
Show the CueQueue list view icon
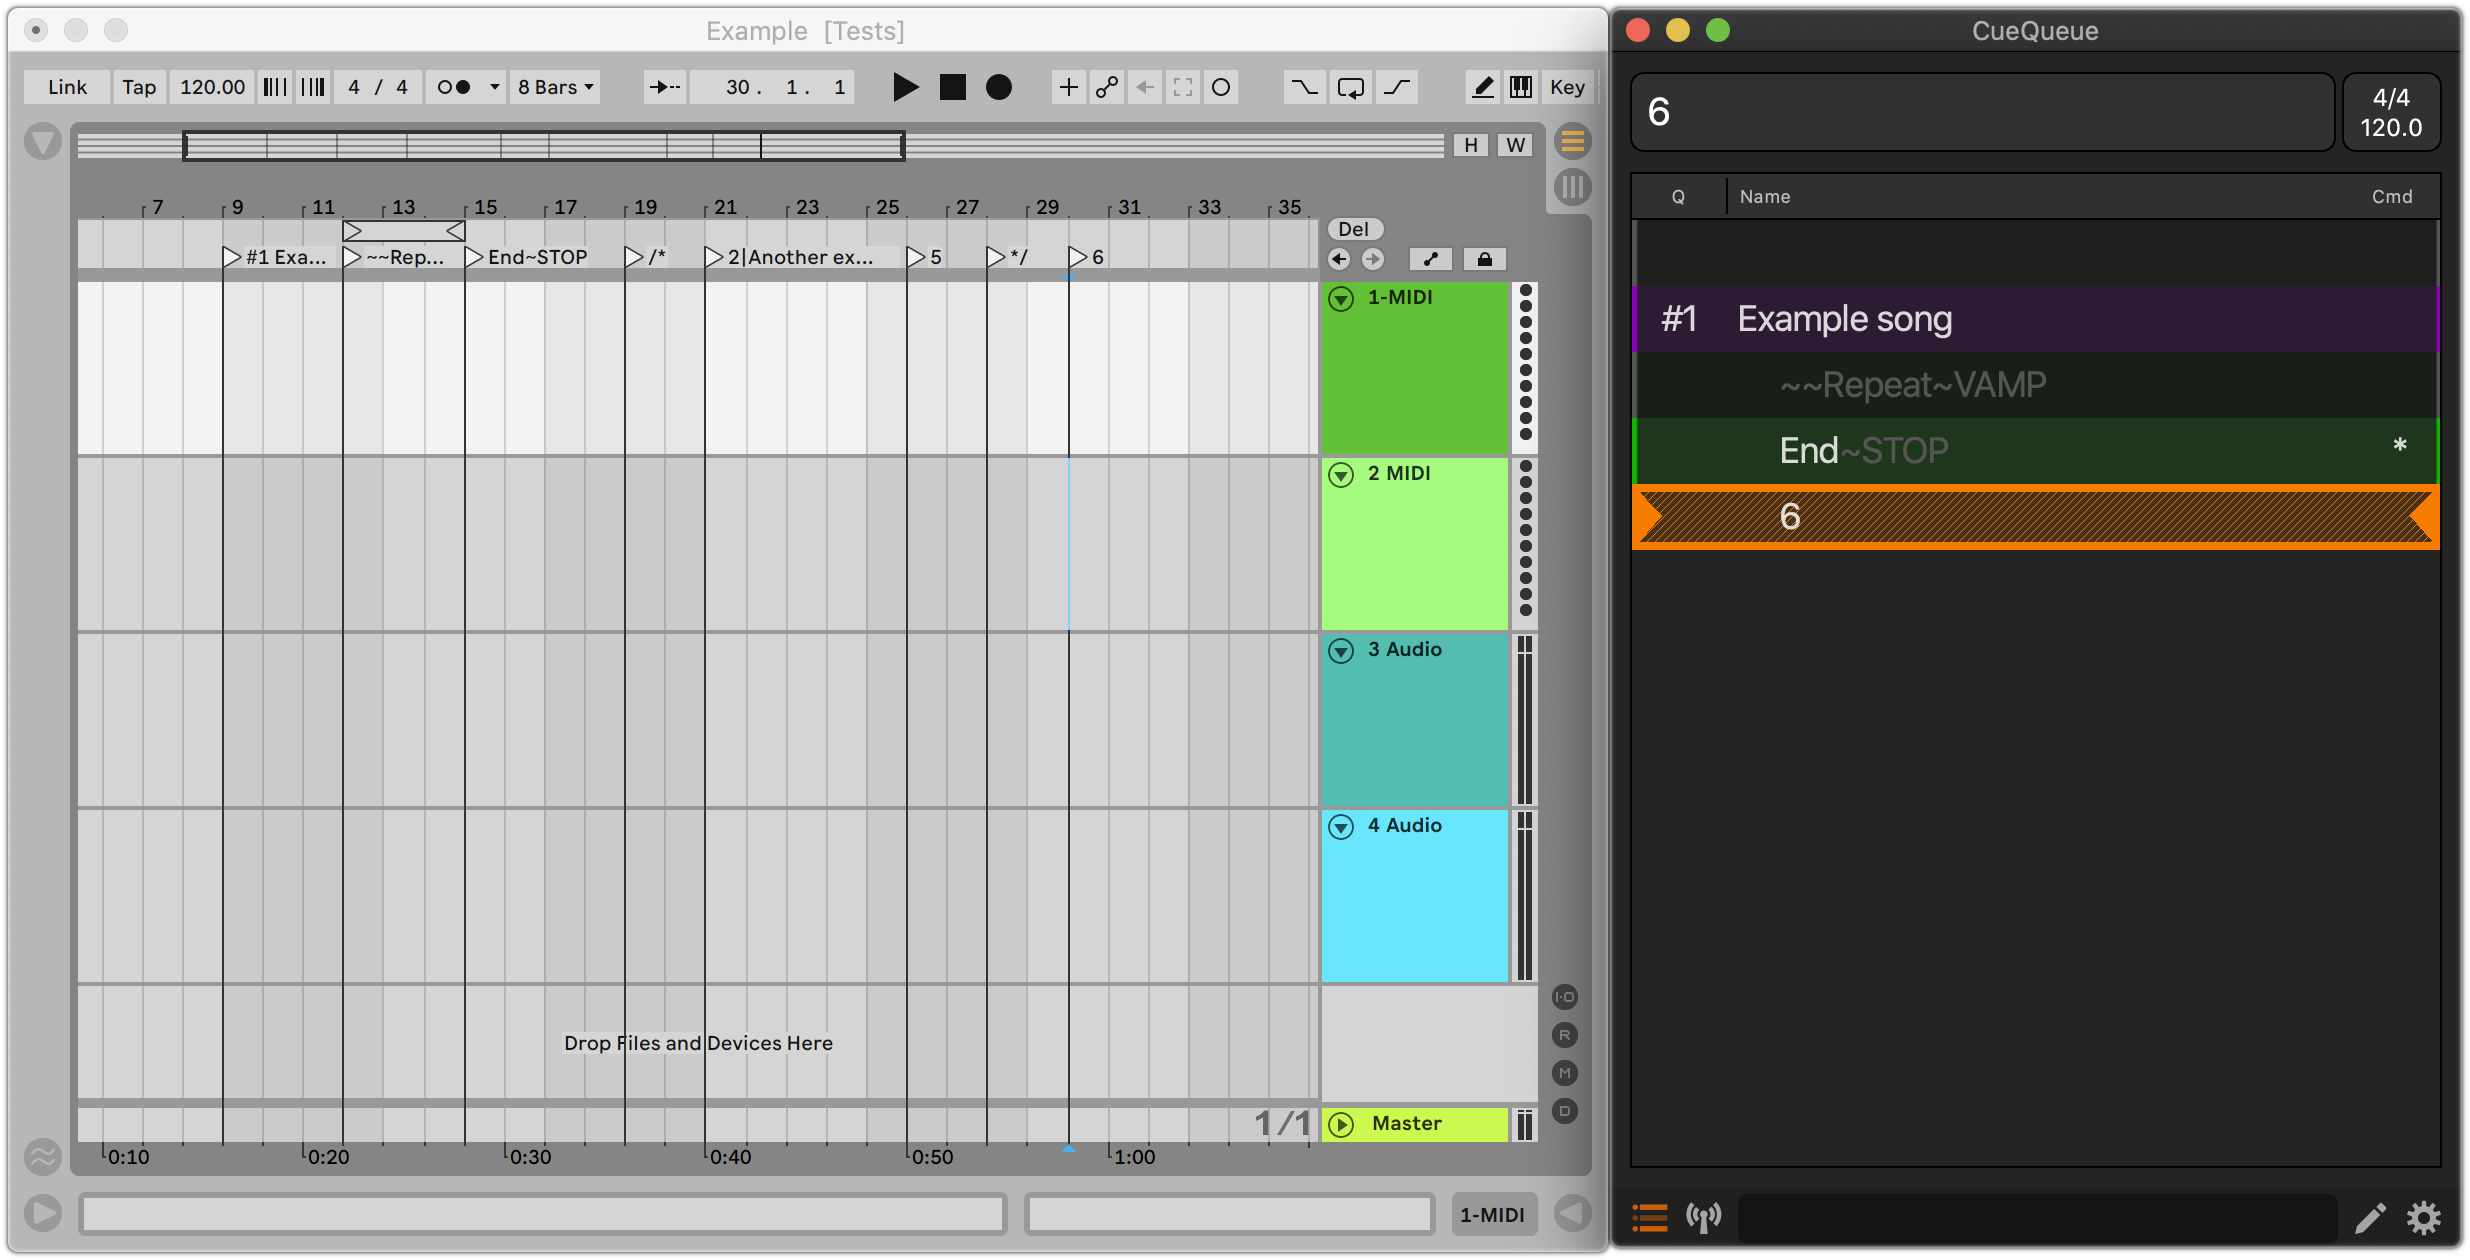(x=1650, y=1218)
